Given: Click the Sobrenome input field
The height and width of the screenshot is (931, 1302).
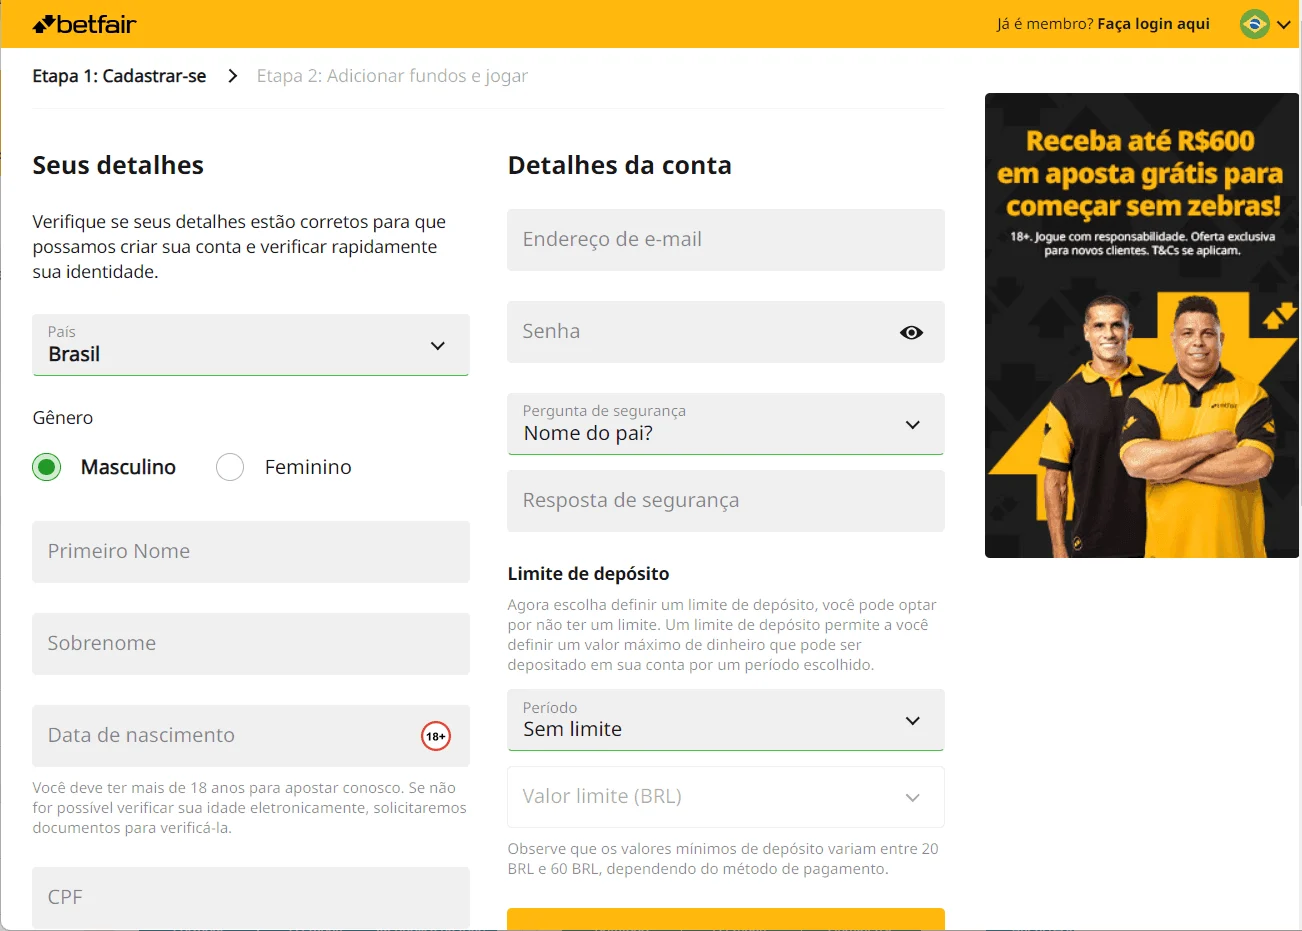Looking at the screenshot, I should point(251,643).
